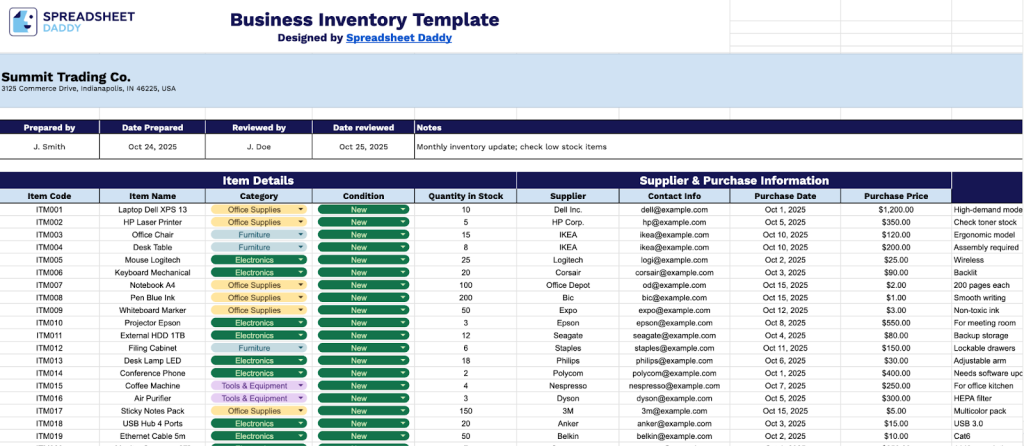Select the Item Code column header
The height and width of the screenshot is (446, 1024).
49,196
